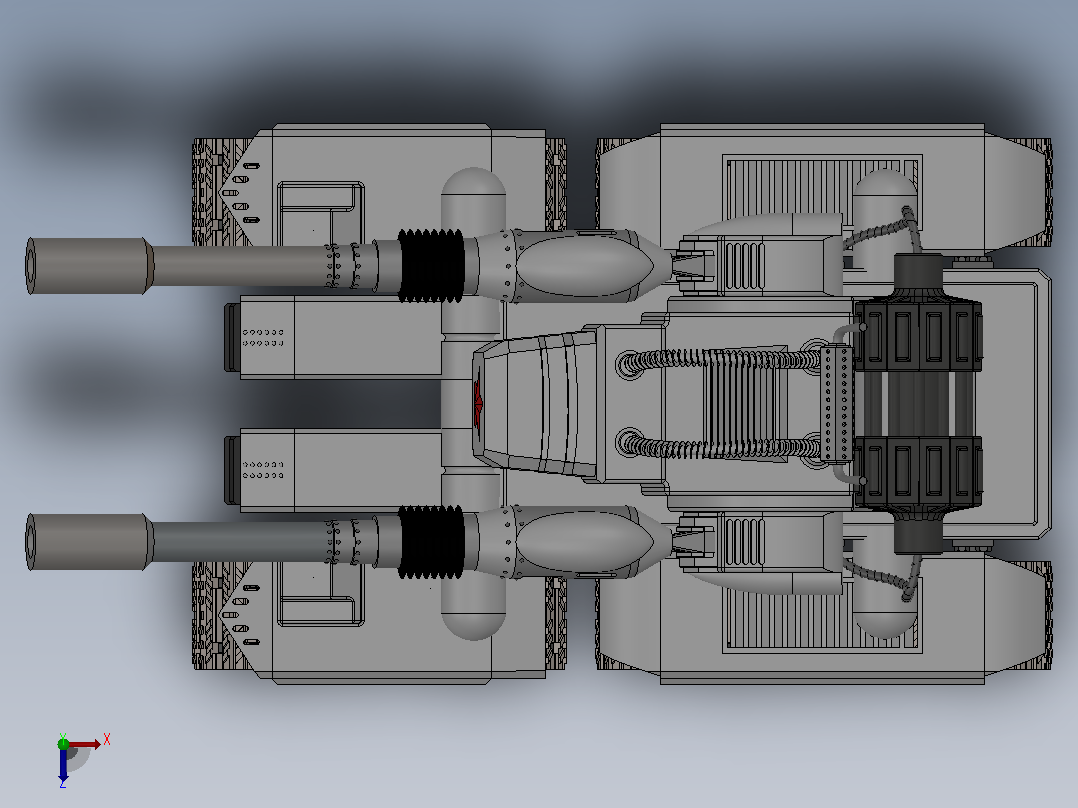This screenshot has height=808, width=1078.
Task: Click the red X axis of the orientation triad
Action: (x=84, y=744)
